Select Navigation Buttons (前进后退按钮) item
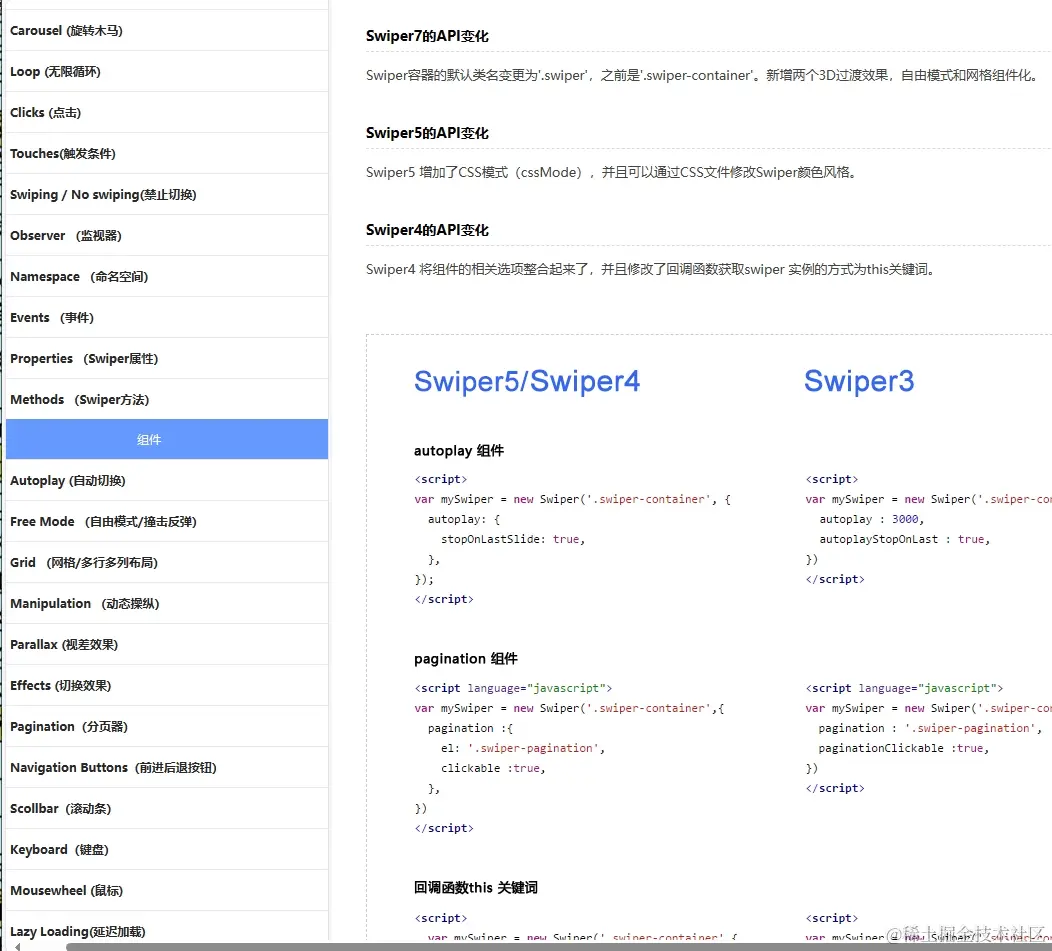 [166, 766]
